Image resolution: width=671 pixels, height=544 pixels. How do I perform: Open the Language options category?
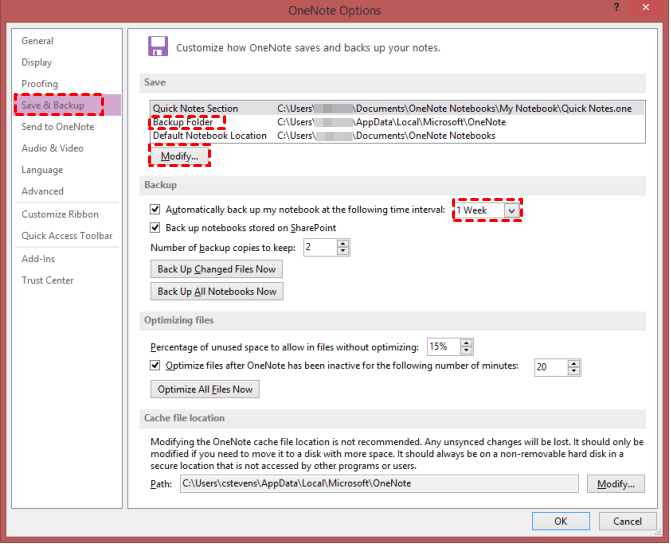click(42, 169)
